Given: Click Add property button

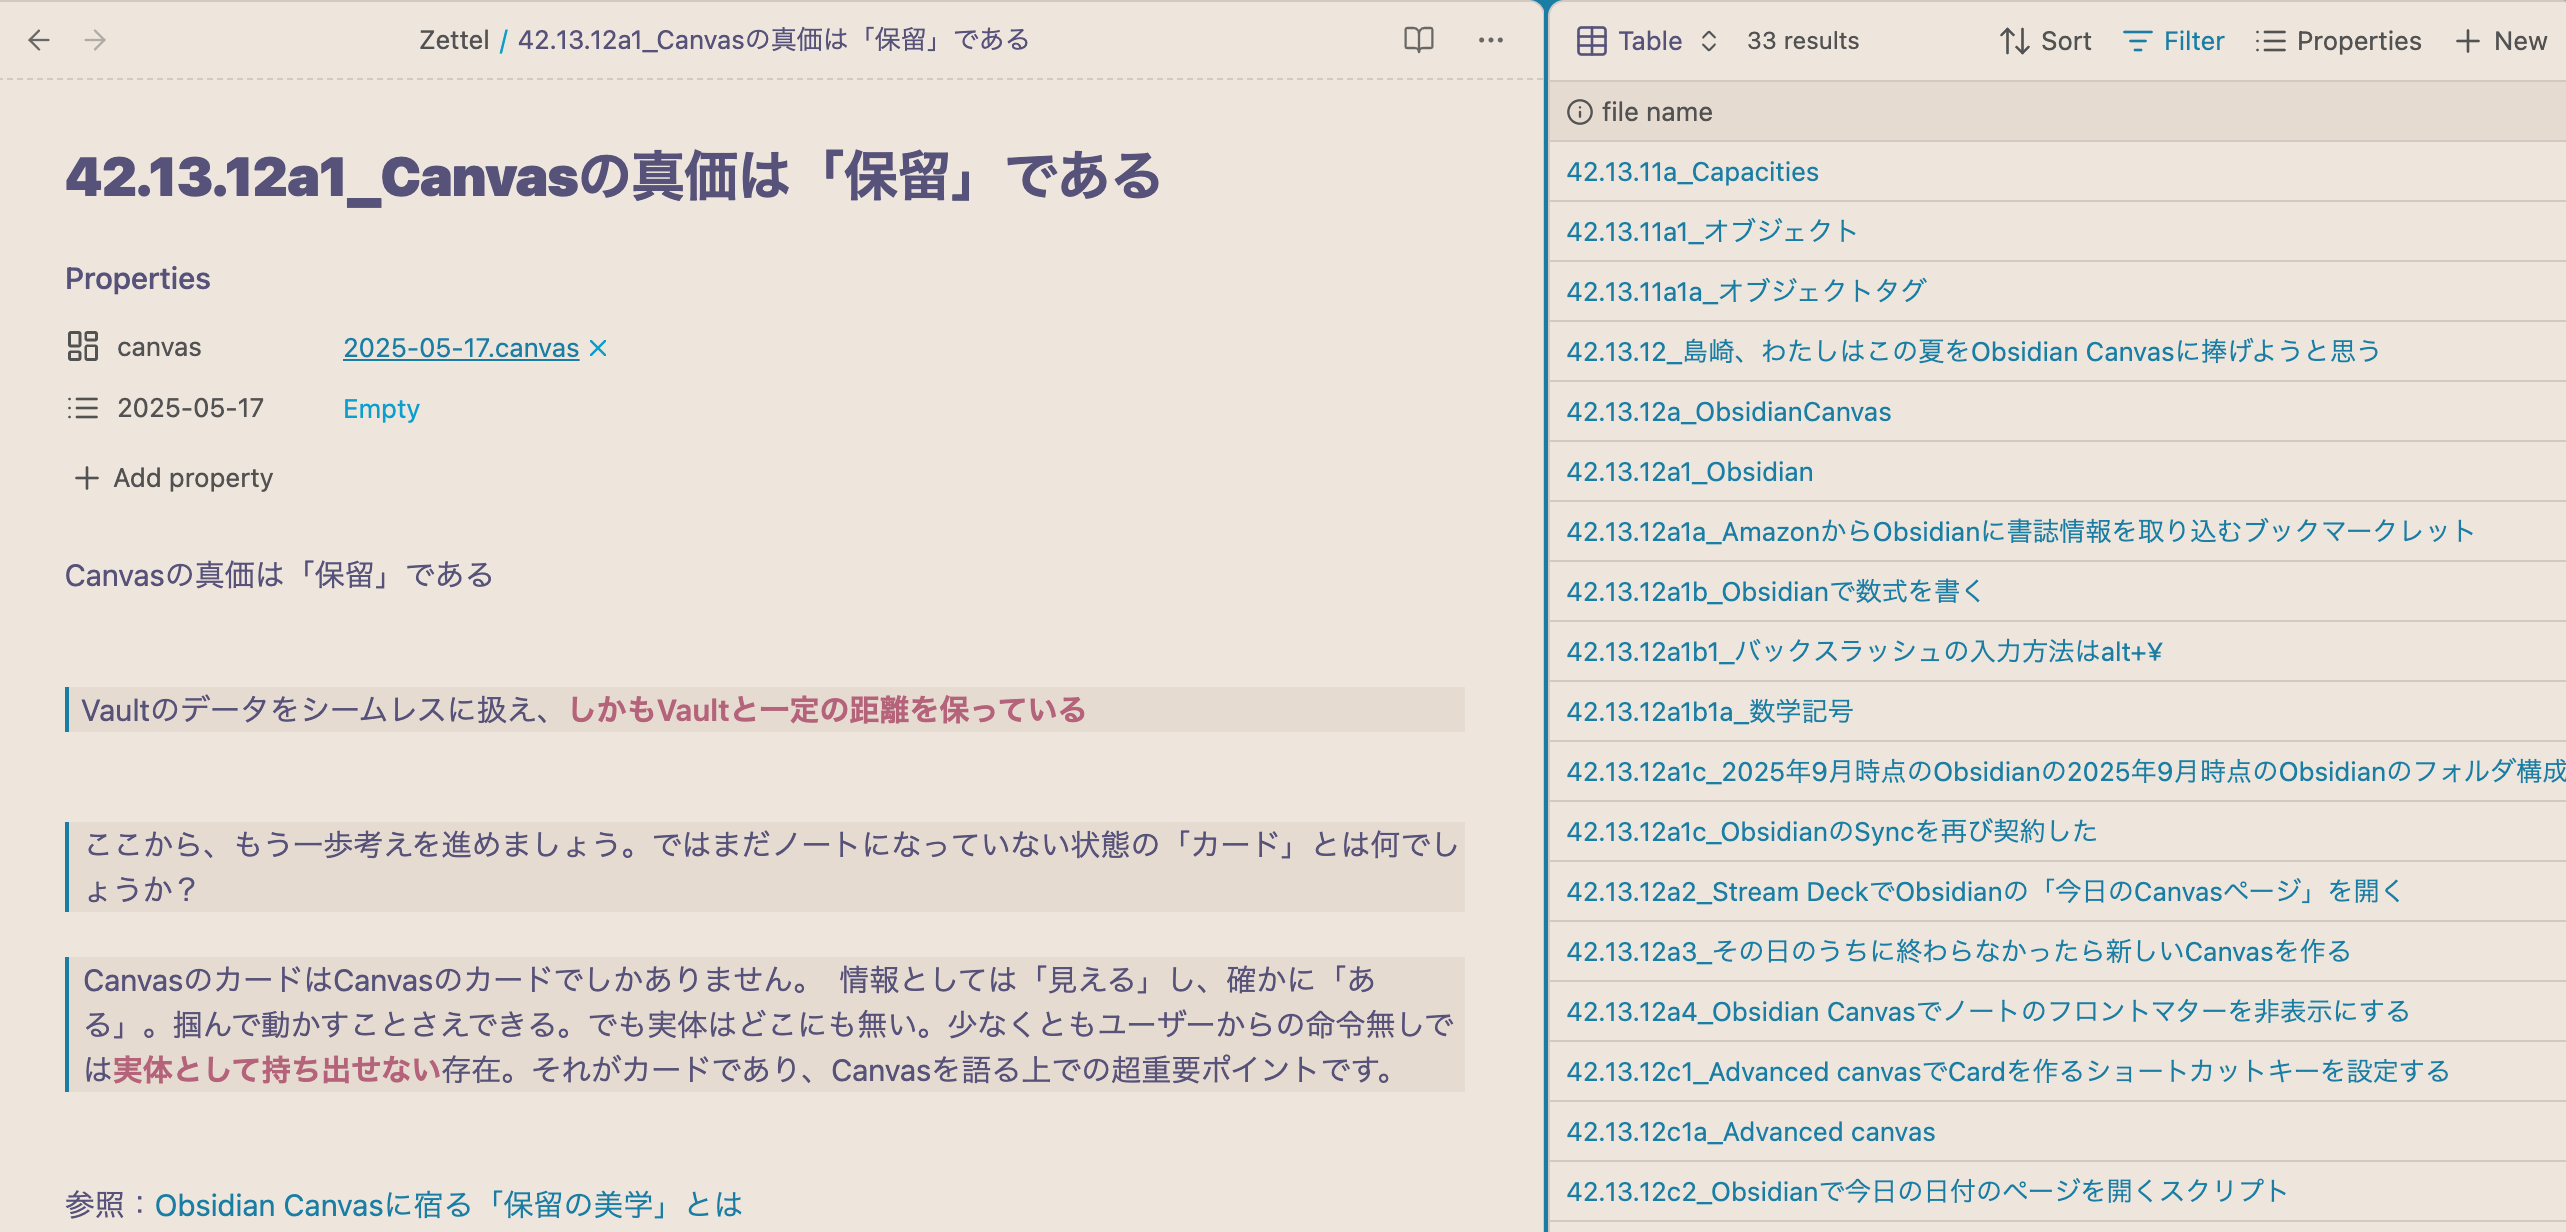Looking at the screenshot, I should coord(173,478).
